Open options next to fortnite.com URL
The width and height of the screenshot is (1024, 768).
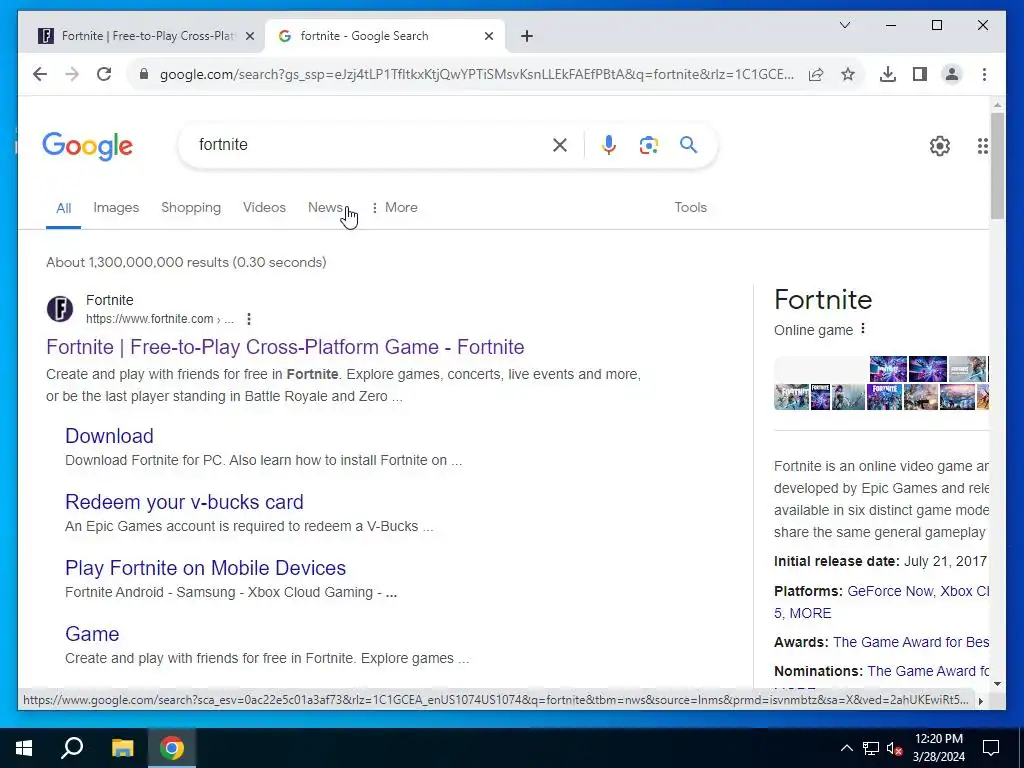pyautogui.click(x=249, y=319)
